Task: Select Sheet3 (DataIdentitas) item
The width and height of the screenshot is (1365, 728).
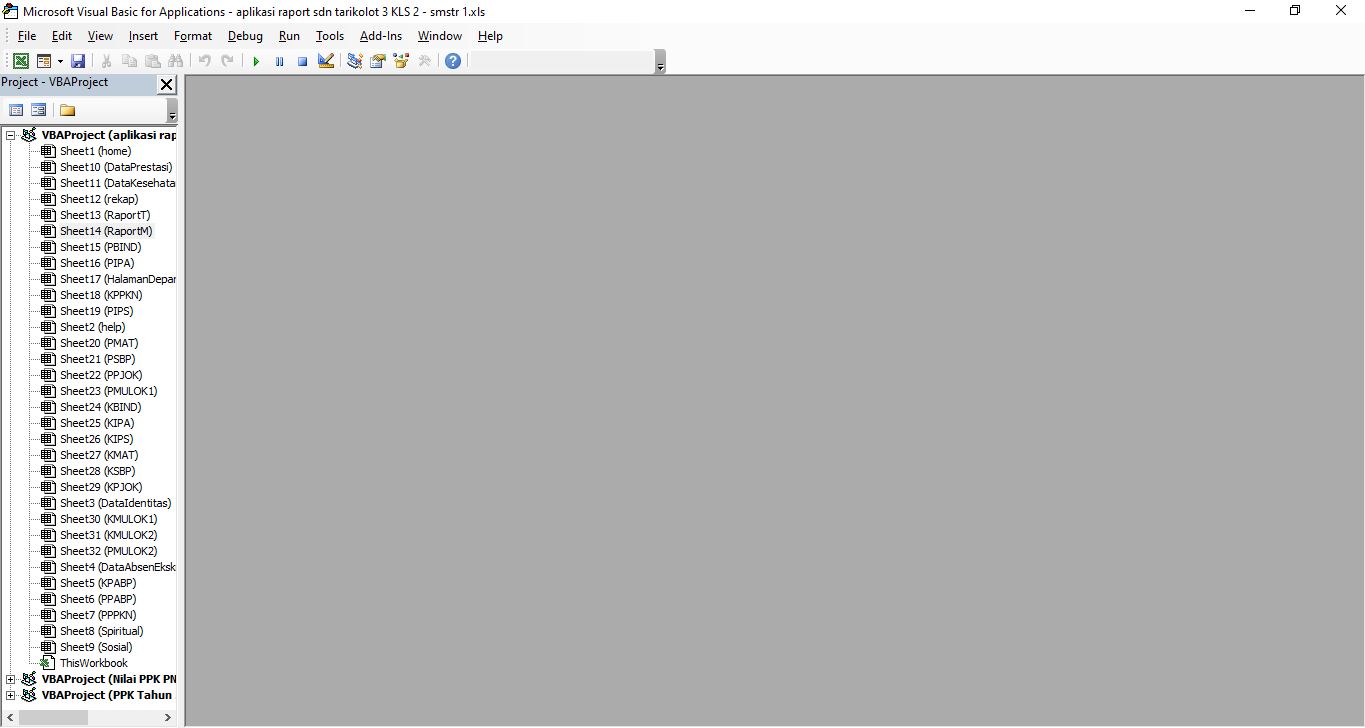Action: (x=115, y=503)
